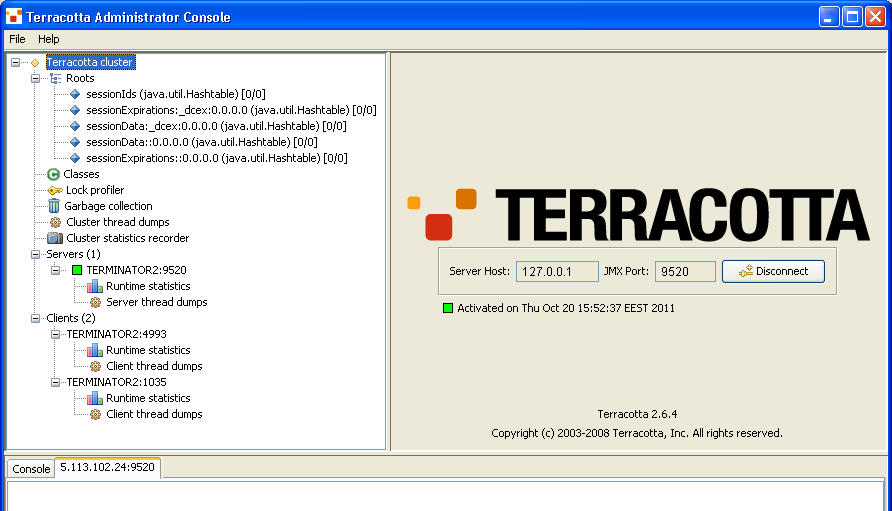This screenshot has width=892, height=511.
Task: Select the TERMINATOR2:4993 client label
Action: [x=117, y=334]
